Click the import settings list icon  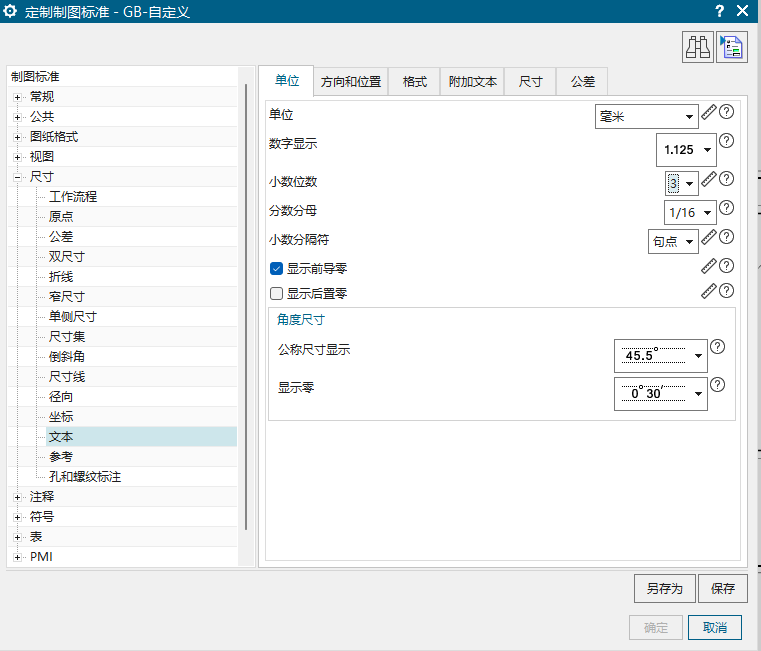coord(731,47)
